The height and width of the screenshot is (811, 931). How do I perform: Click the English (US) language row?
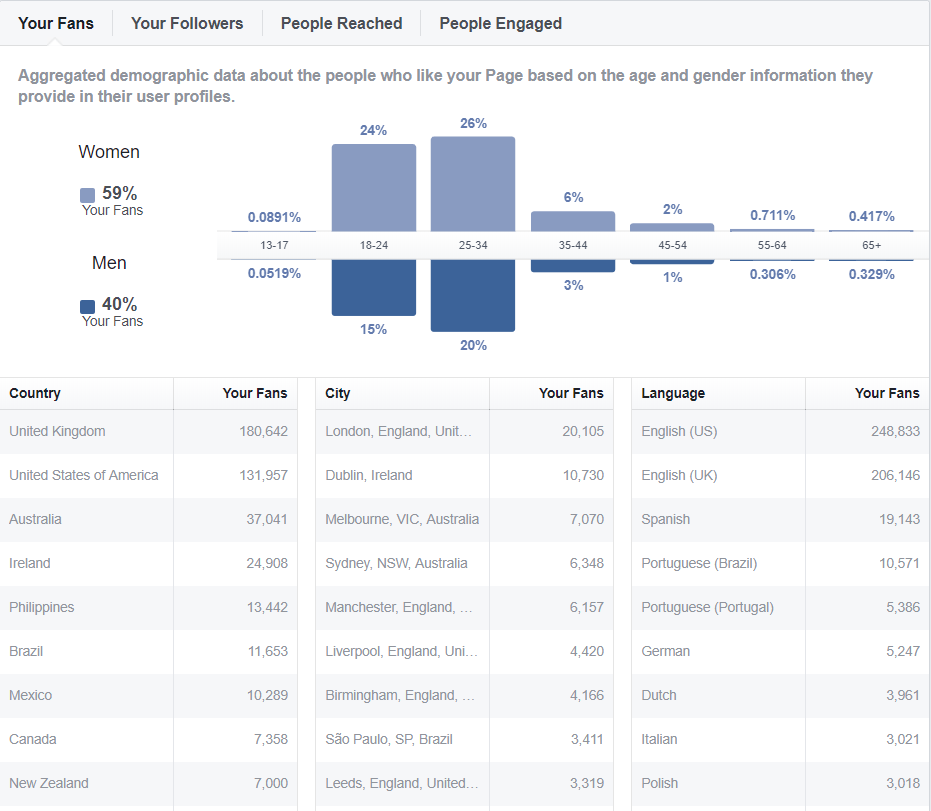click(x=780, y=431)
